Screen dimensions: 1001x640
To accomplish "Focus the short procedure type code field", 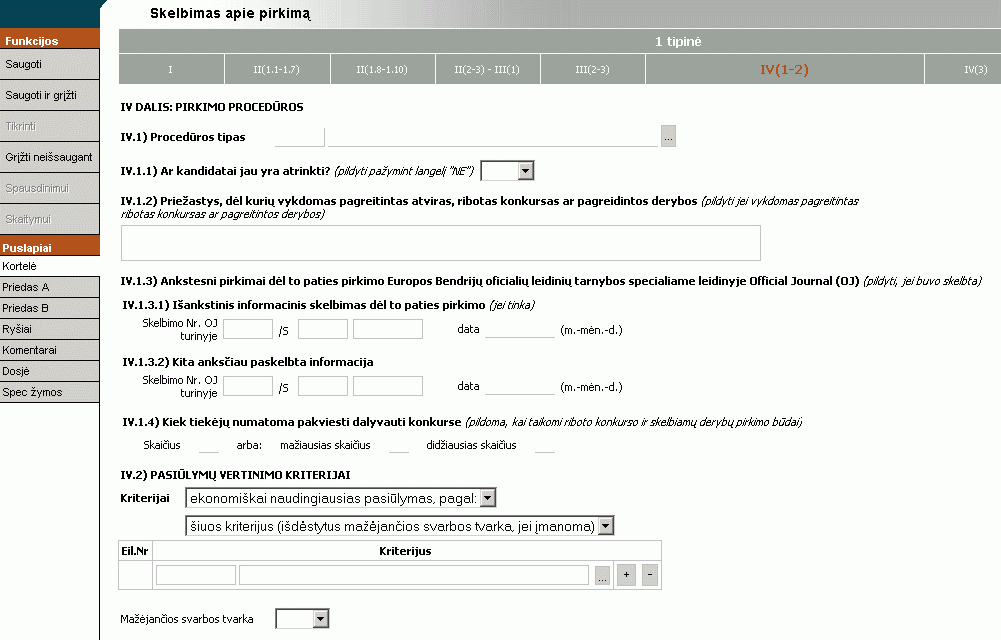I will coord(299,137).
